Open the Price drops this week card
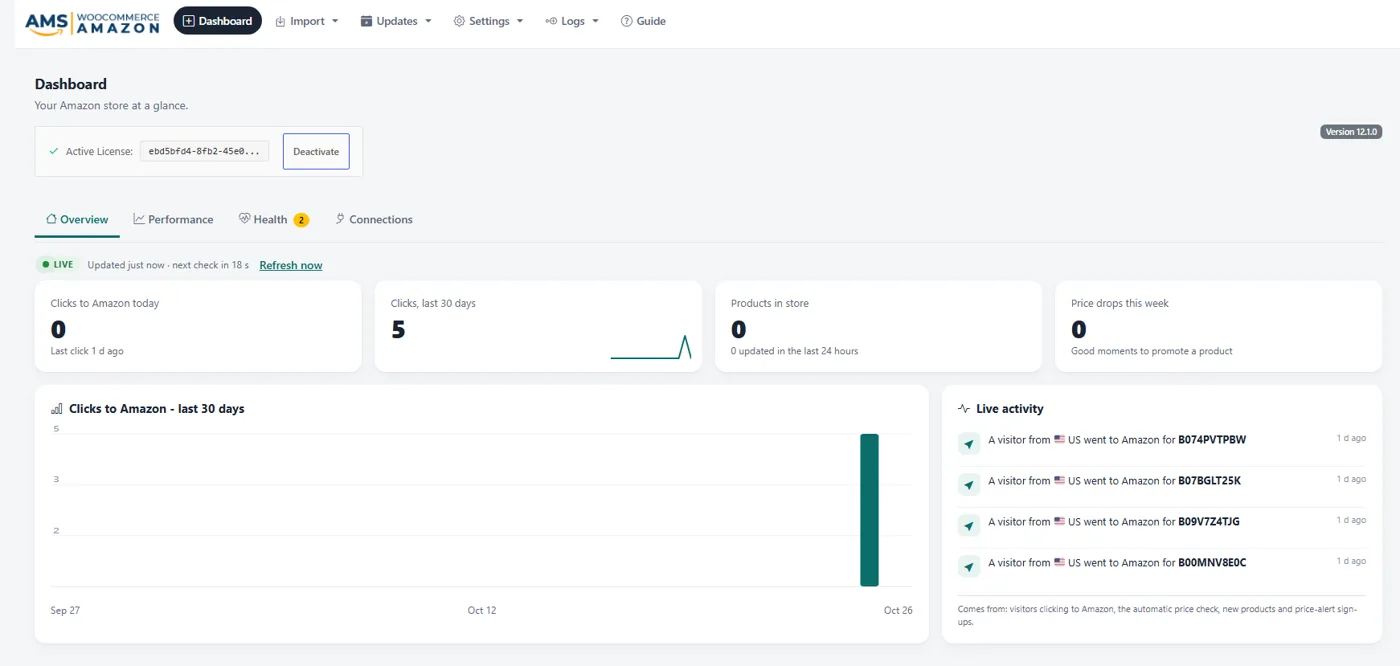 click(x=1218, y=326)
